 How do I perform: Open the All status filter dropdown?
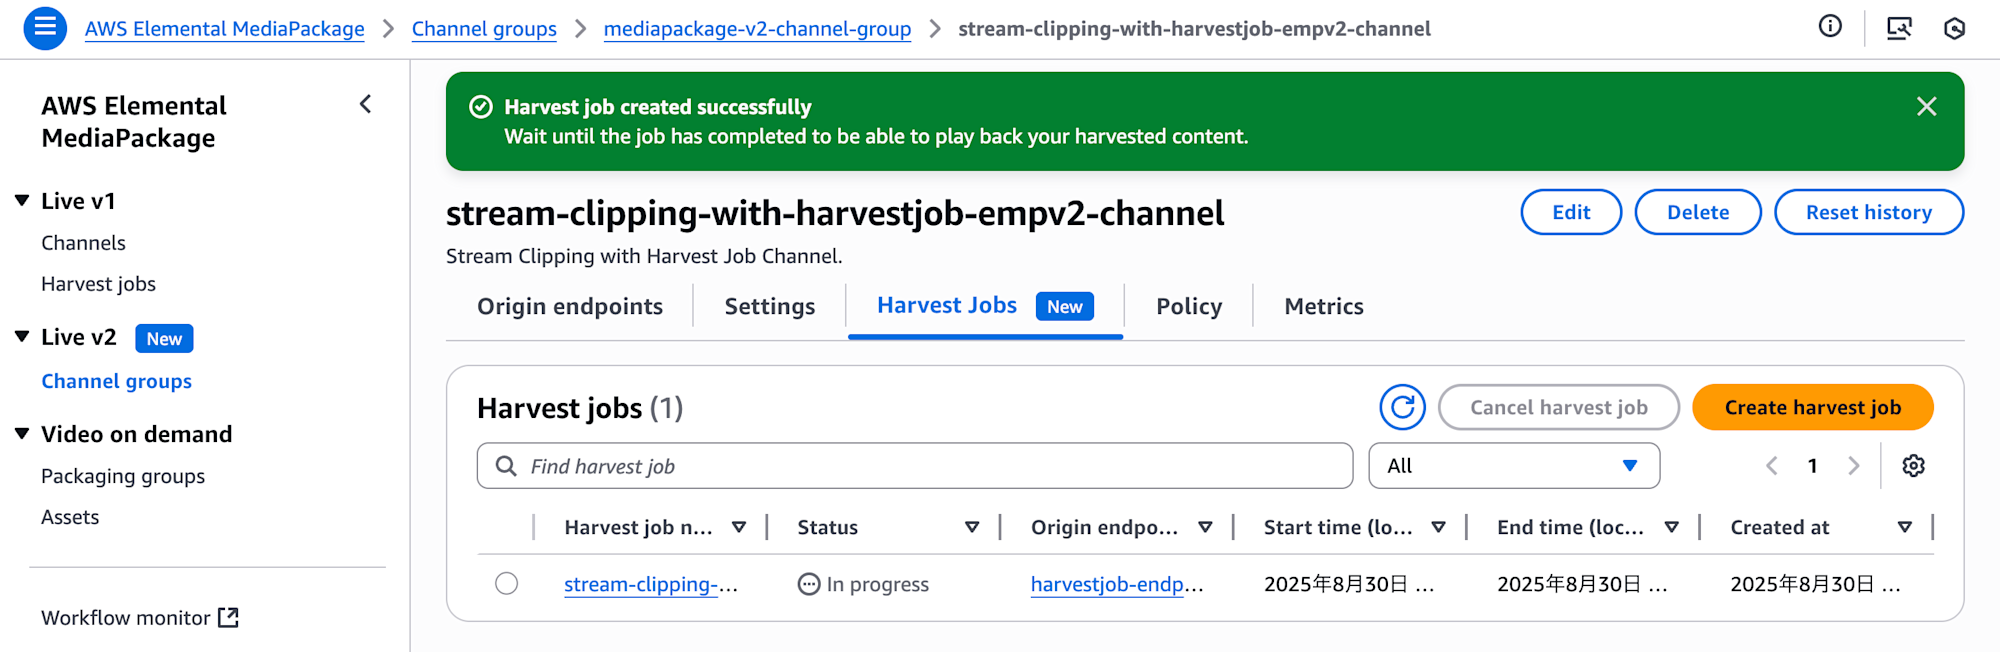1514,466
